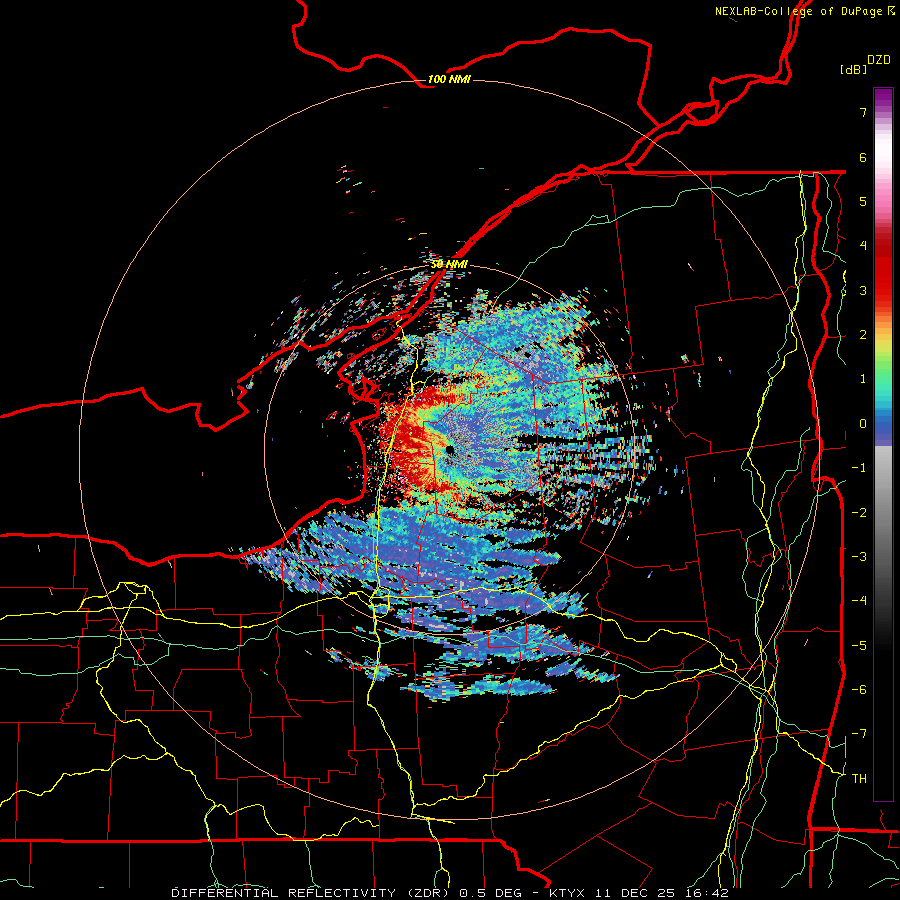Select the 5 value on the color scale
This screenshot has height=900, width=900.
863,201
